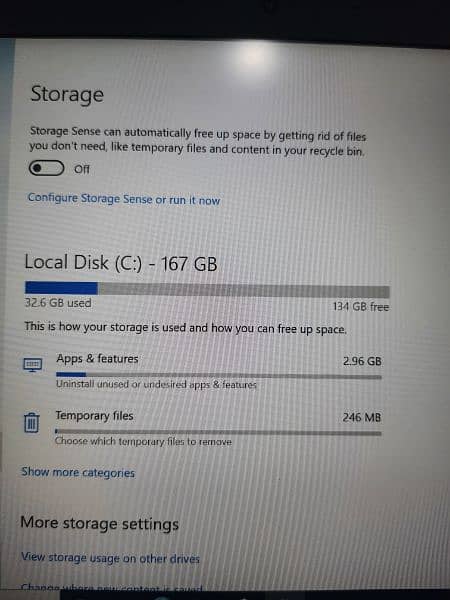Click the 134 GB free label

pyautogui.click(x=360, y=307)
